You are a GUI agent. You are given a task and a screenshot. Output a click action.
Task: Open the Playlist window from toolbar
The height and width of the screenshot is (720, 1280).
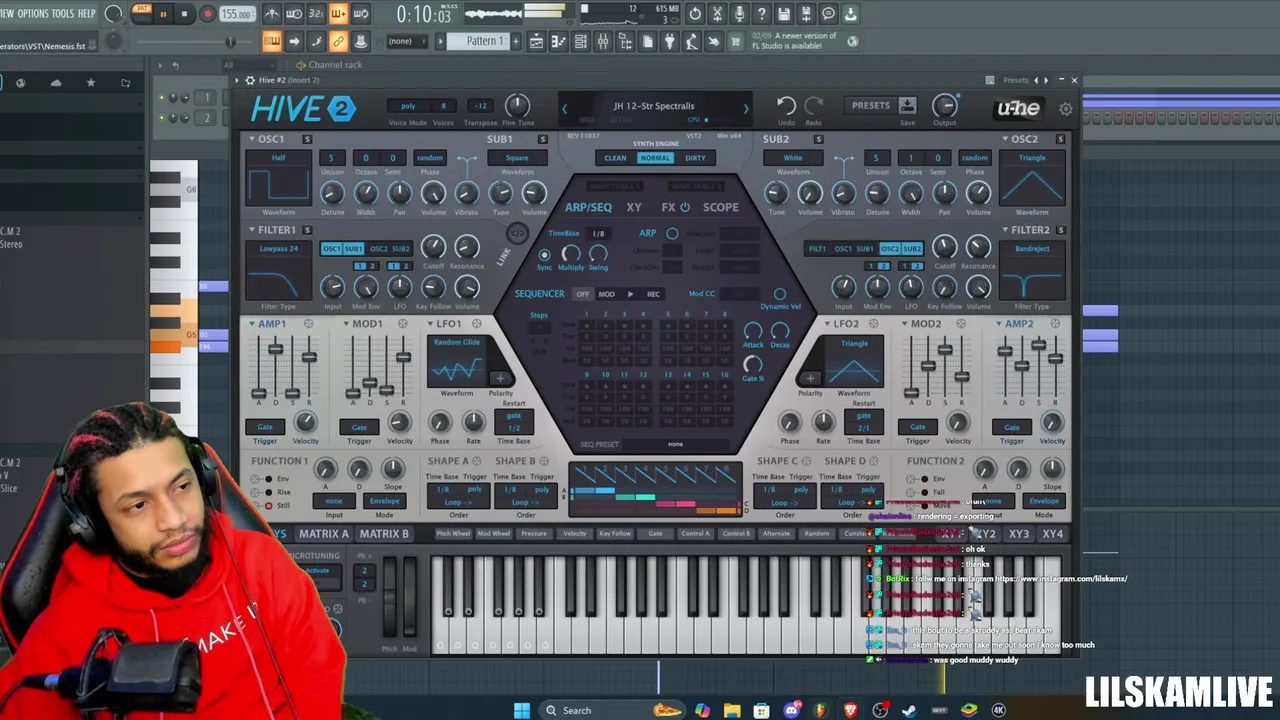point(536,41)
